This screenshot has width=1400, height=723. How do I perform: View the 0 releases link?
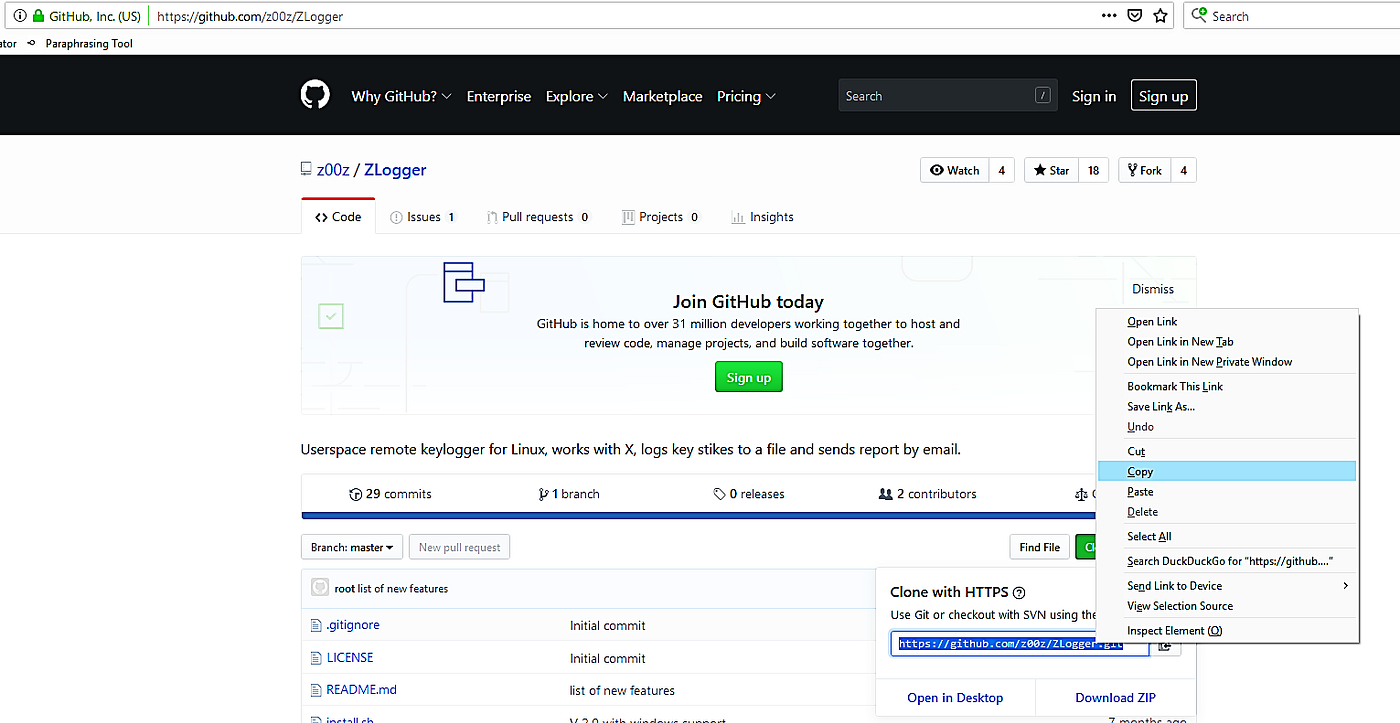749,494
